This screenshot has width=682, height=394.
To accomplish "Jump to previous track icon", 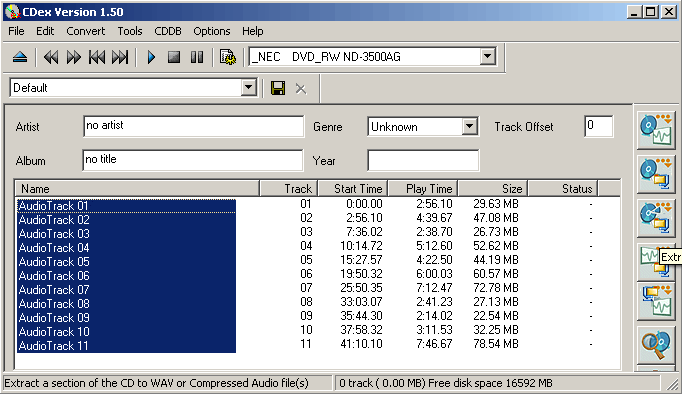I will [x=97, y=57].
